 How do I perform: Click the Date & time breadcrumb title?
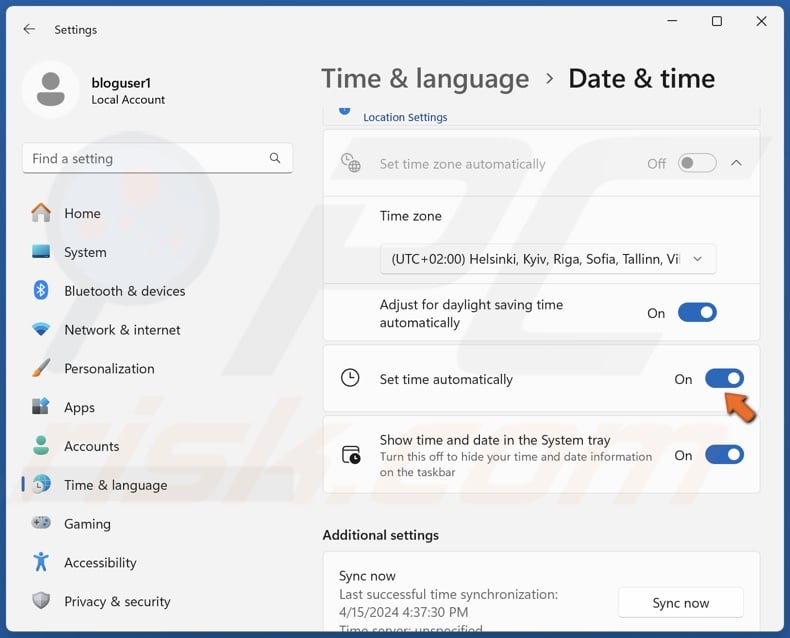coord(641,79)
